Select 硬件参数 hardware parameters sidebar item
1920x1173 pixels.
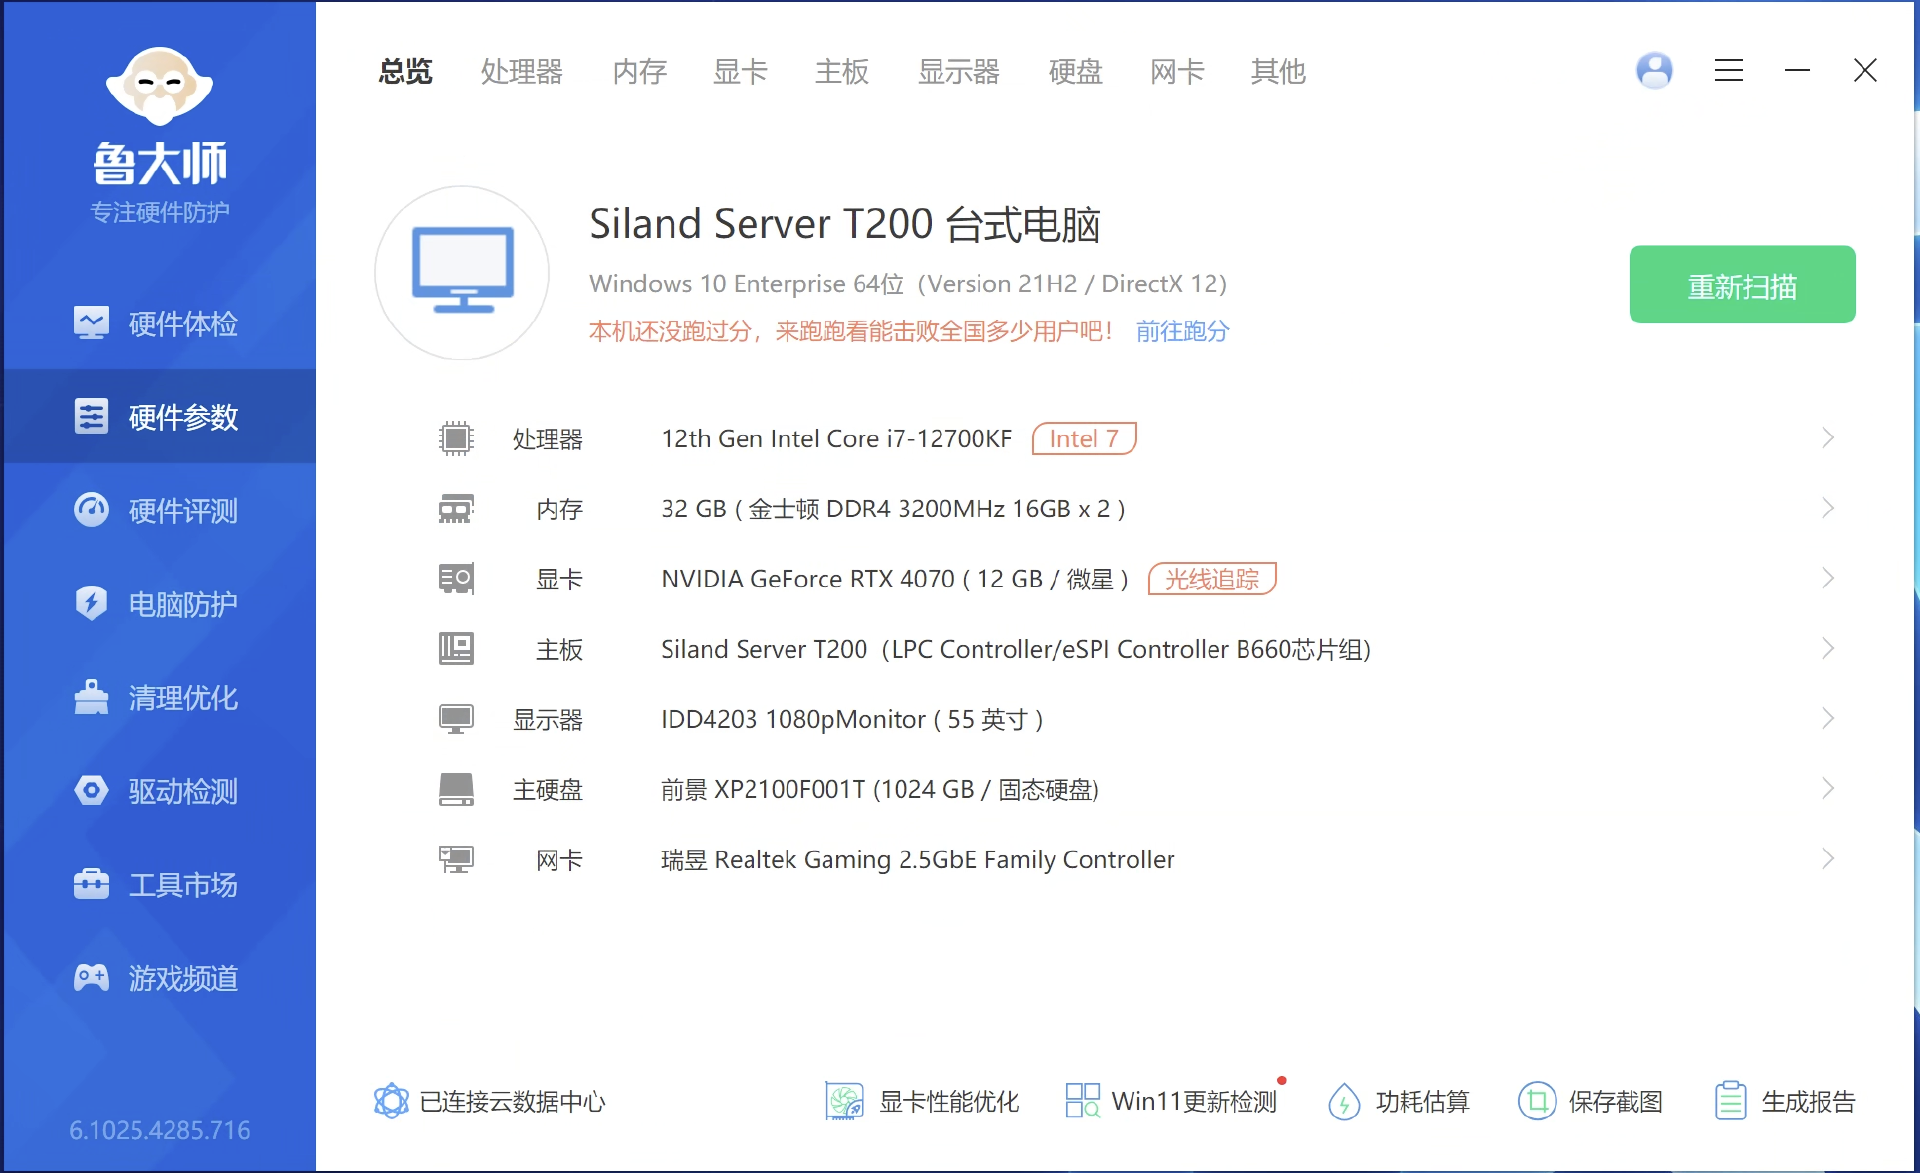point(160,416)
